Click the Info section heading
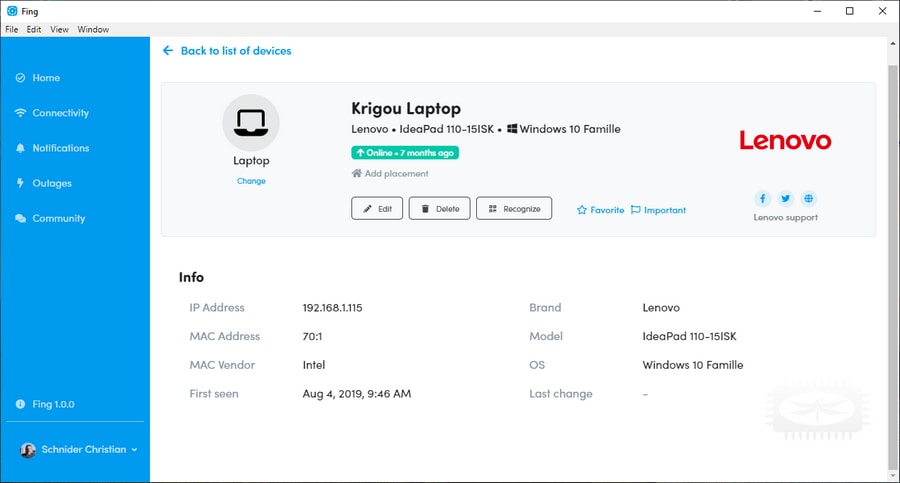The height and width of the screenshot is (483, 900). [191, 277]
